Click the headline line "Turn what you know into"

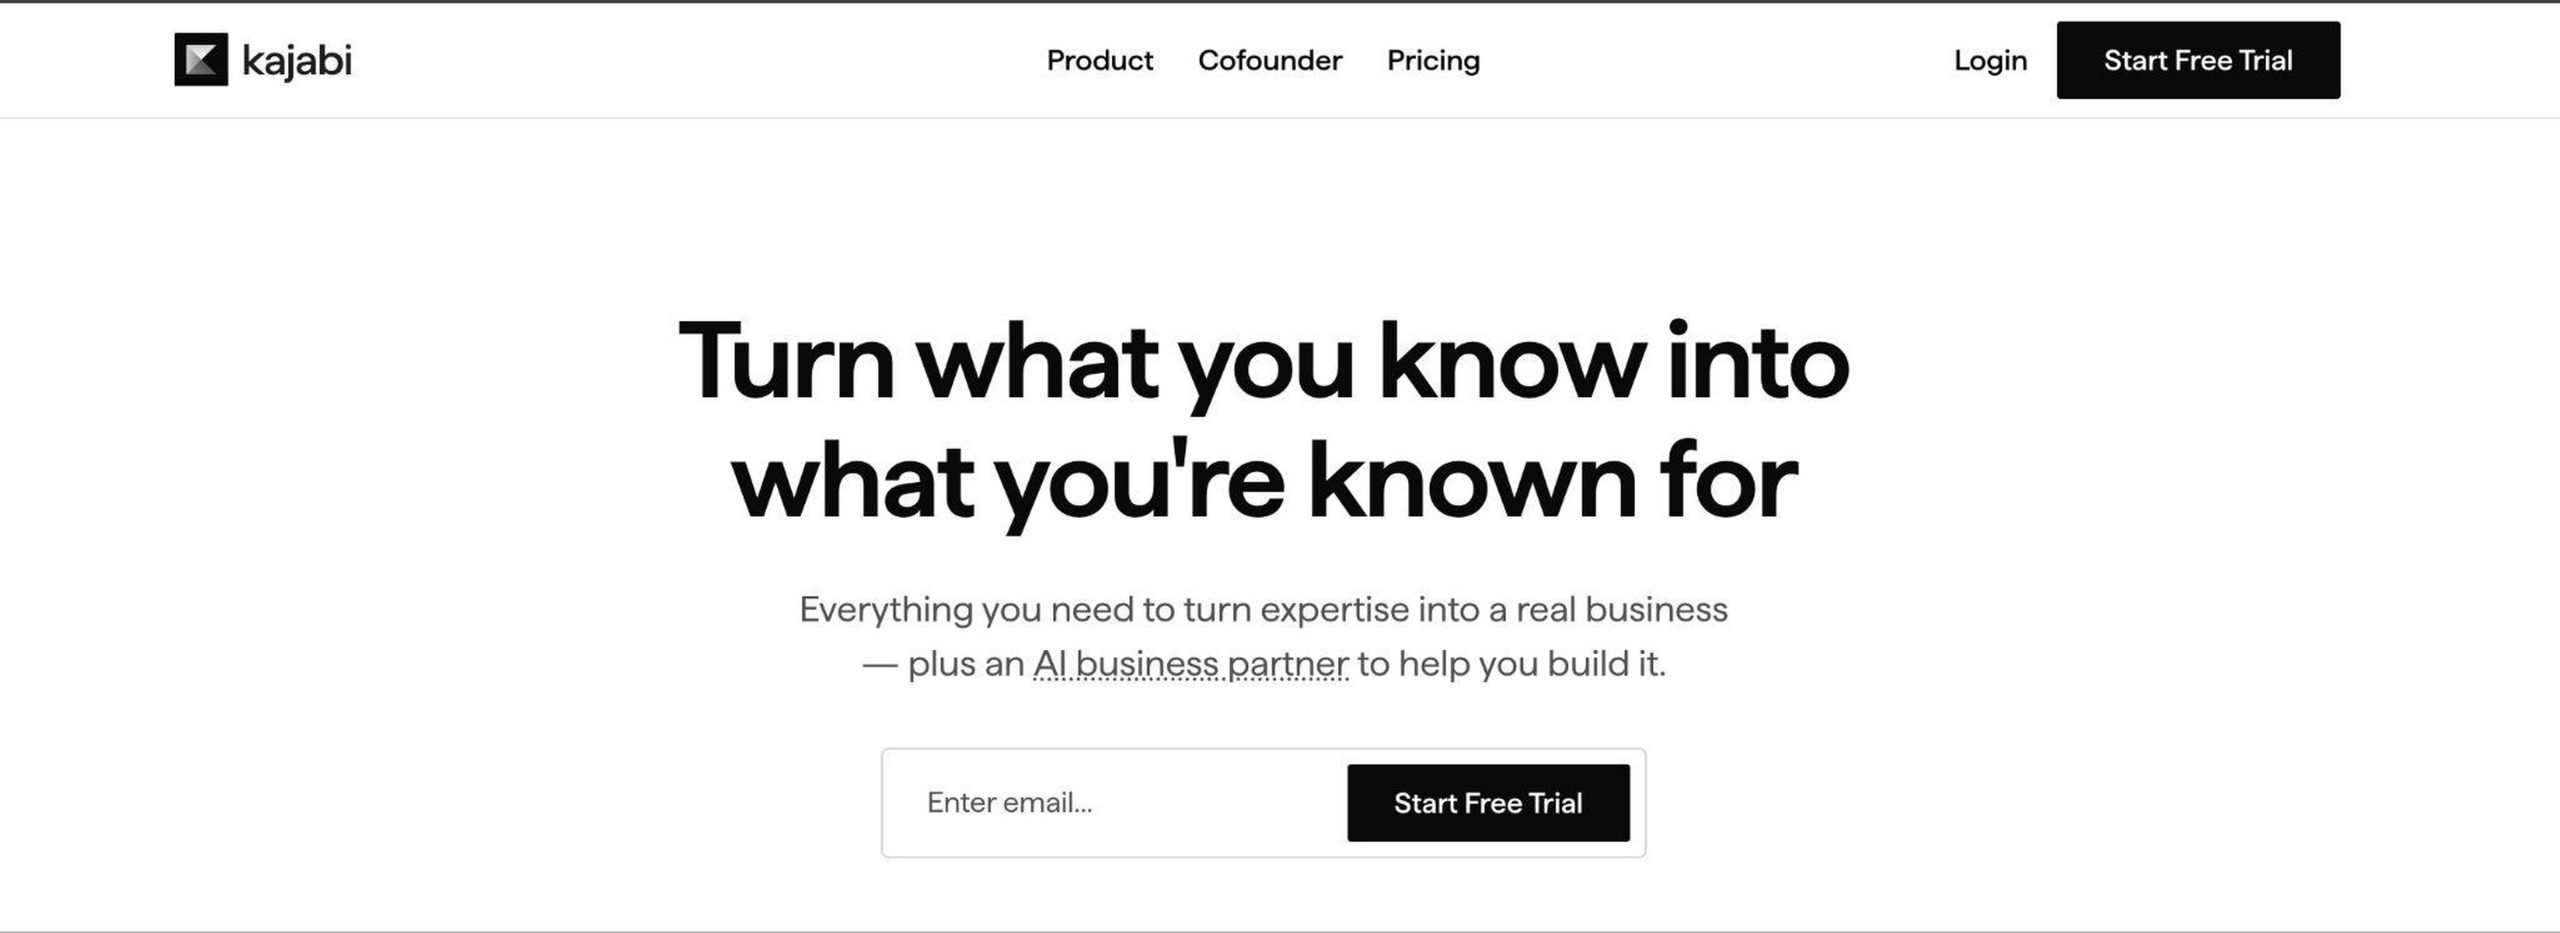tap(1263, 362)
